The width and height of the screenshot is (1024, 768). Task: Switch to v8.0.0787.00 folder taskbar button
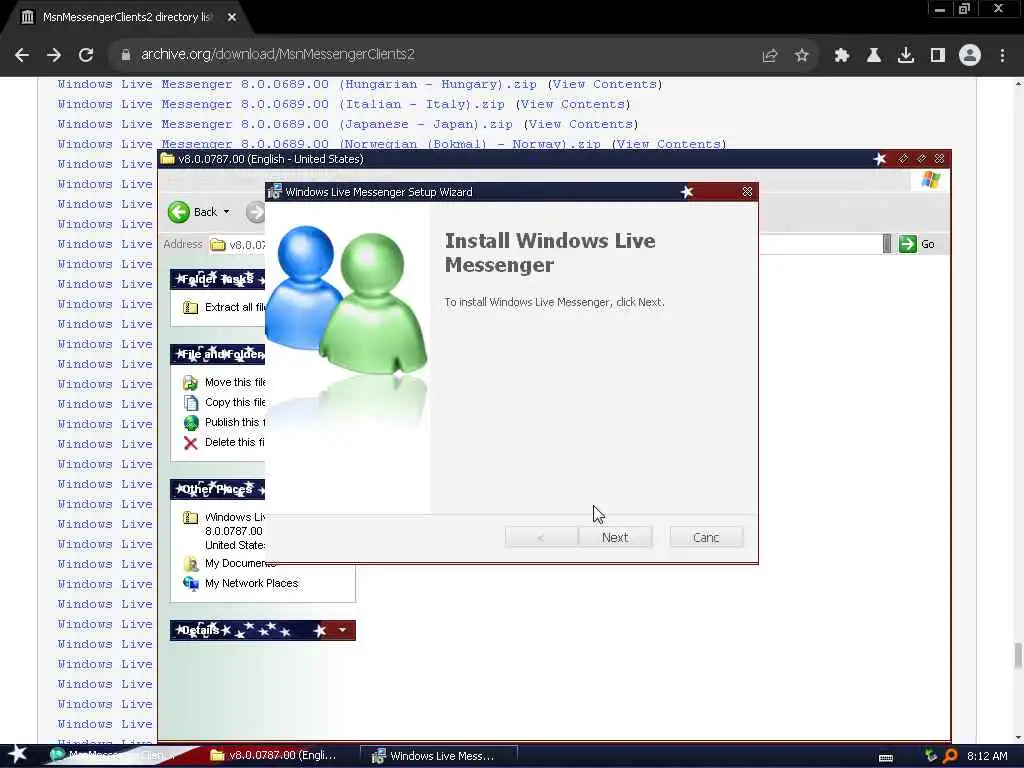(274, 756)
